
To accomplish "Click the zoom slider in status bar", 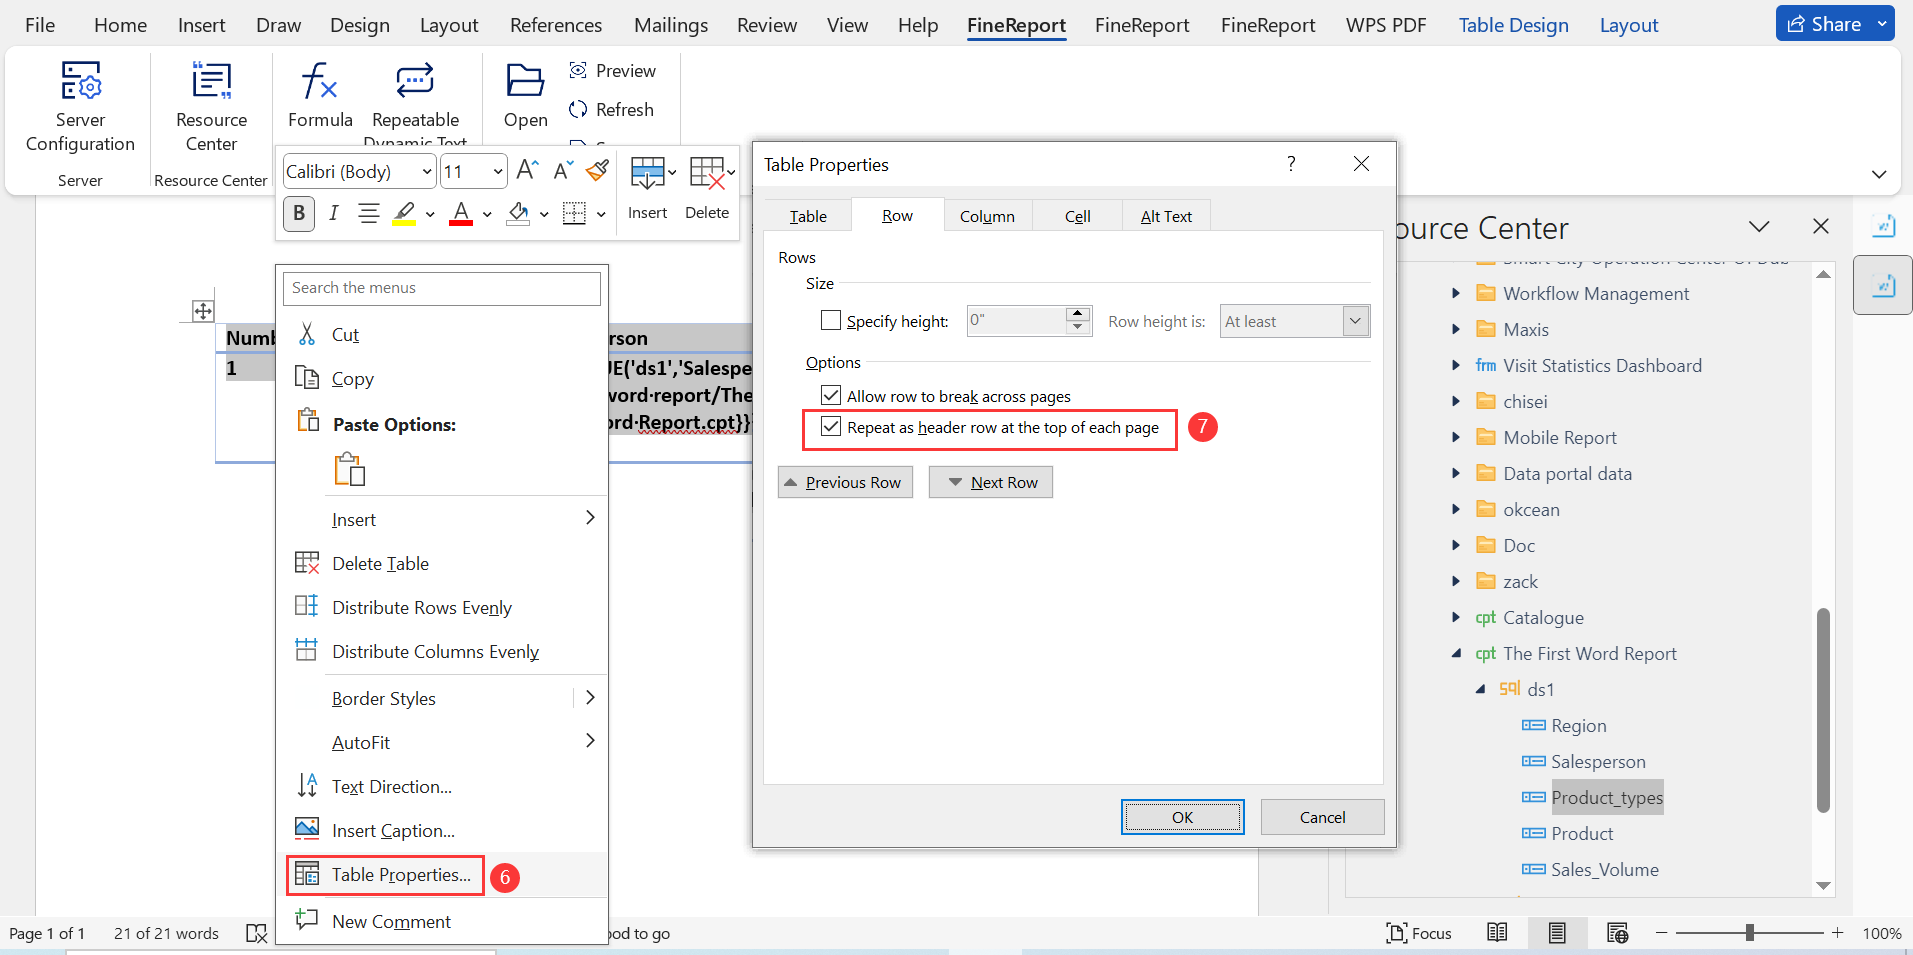I will pyautogui.click(x=1750, y=932).
